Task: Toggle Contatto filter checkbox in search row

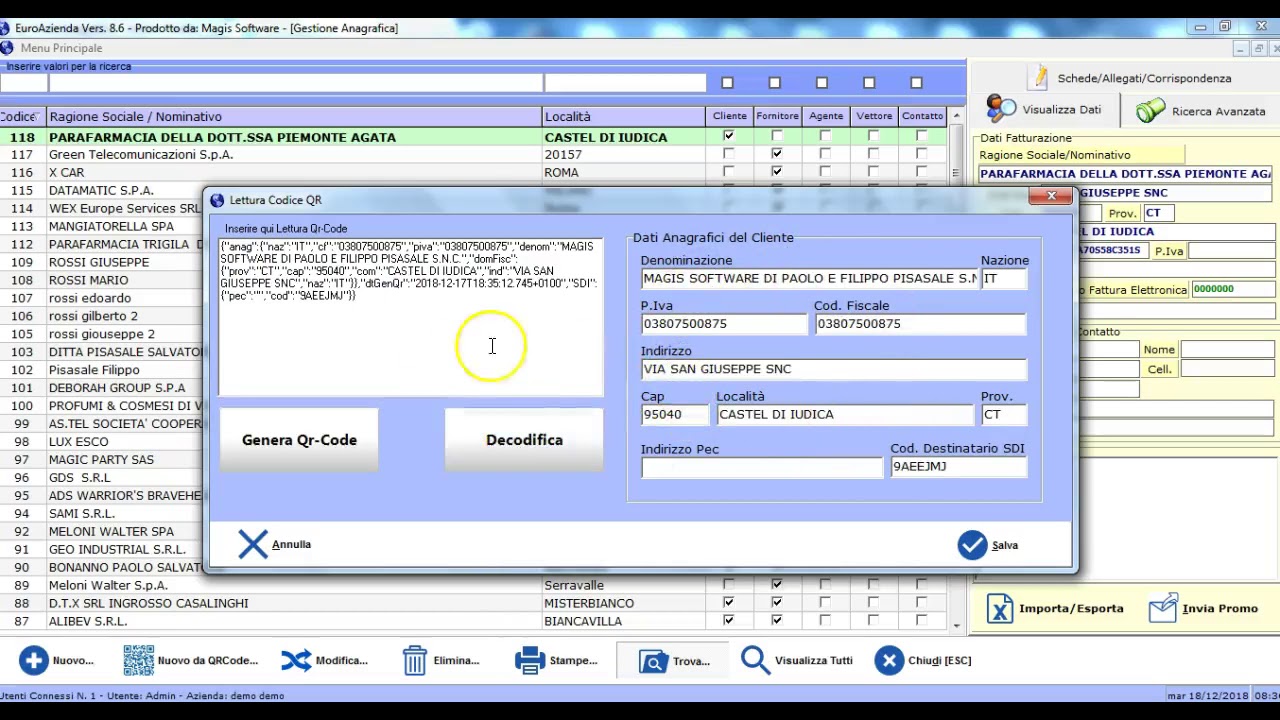Action: click(916, 83)
